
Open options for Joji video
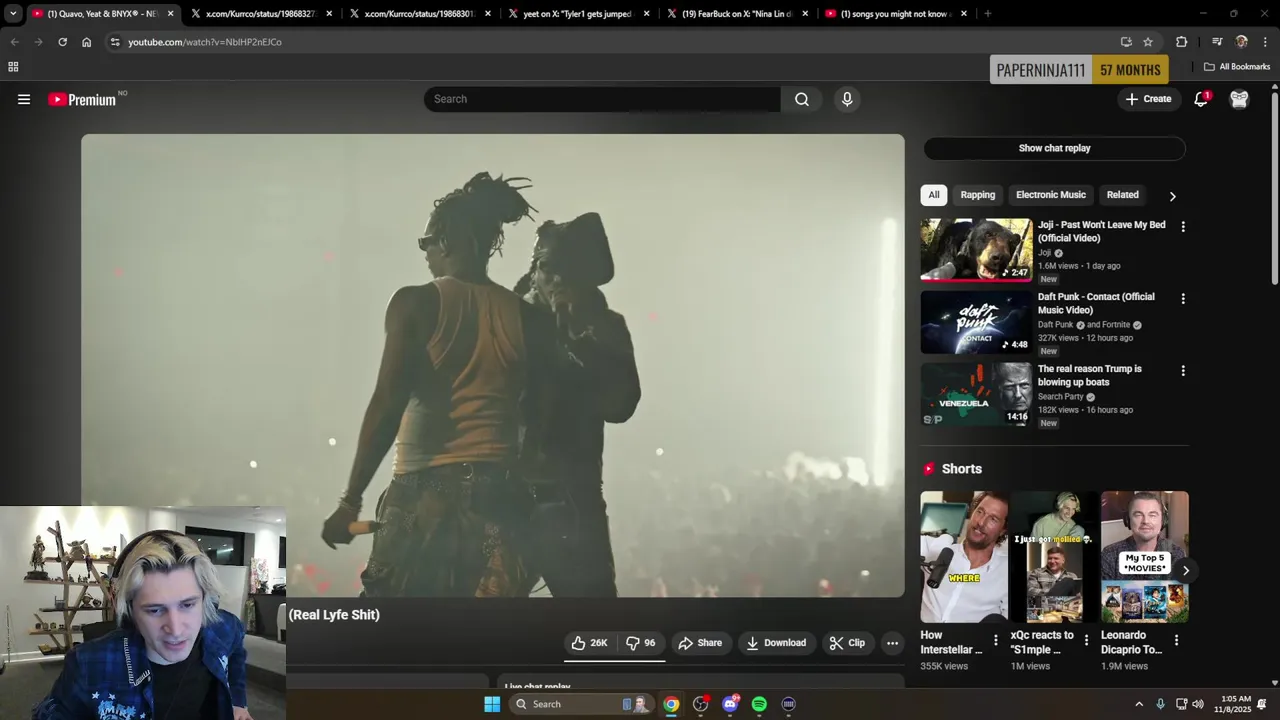click(1183, 227)
